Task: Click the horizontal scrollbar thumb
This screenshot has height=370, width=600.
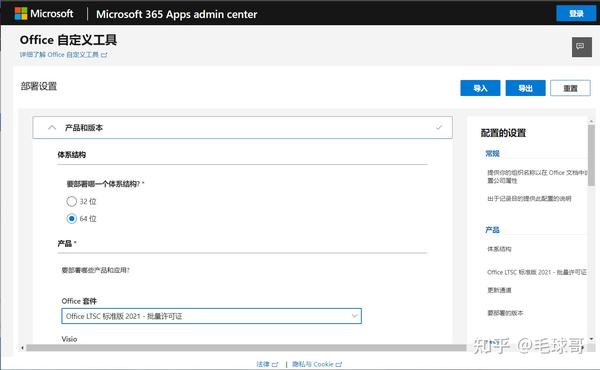Action: click(245, 348)
